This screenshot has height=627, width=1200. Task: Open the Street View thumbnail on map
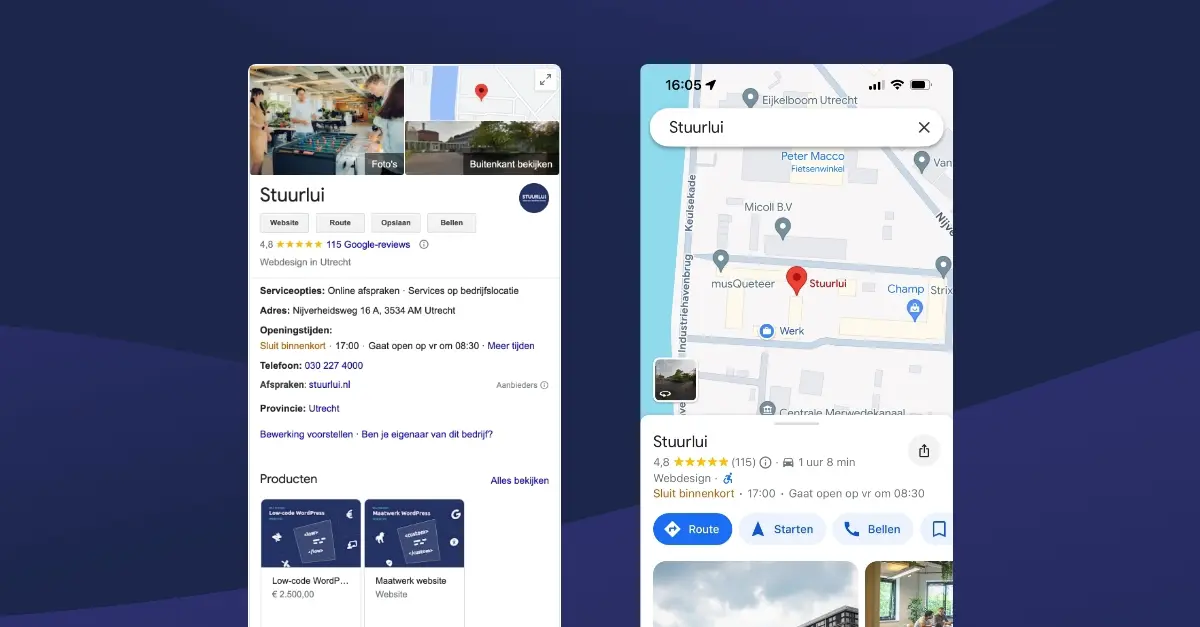tap(675, 380)
